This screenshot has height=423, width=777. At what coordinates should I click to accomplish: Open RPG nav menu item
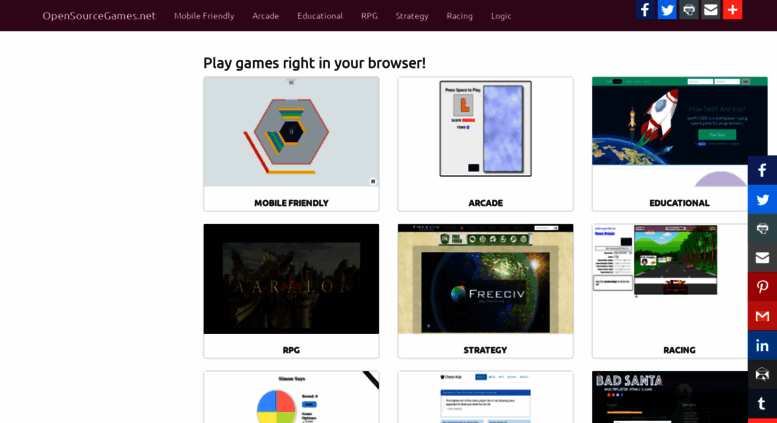pos(369,16)
